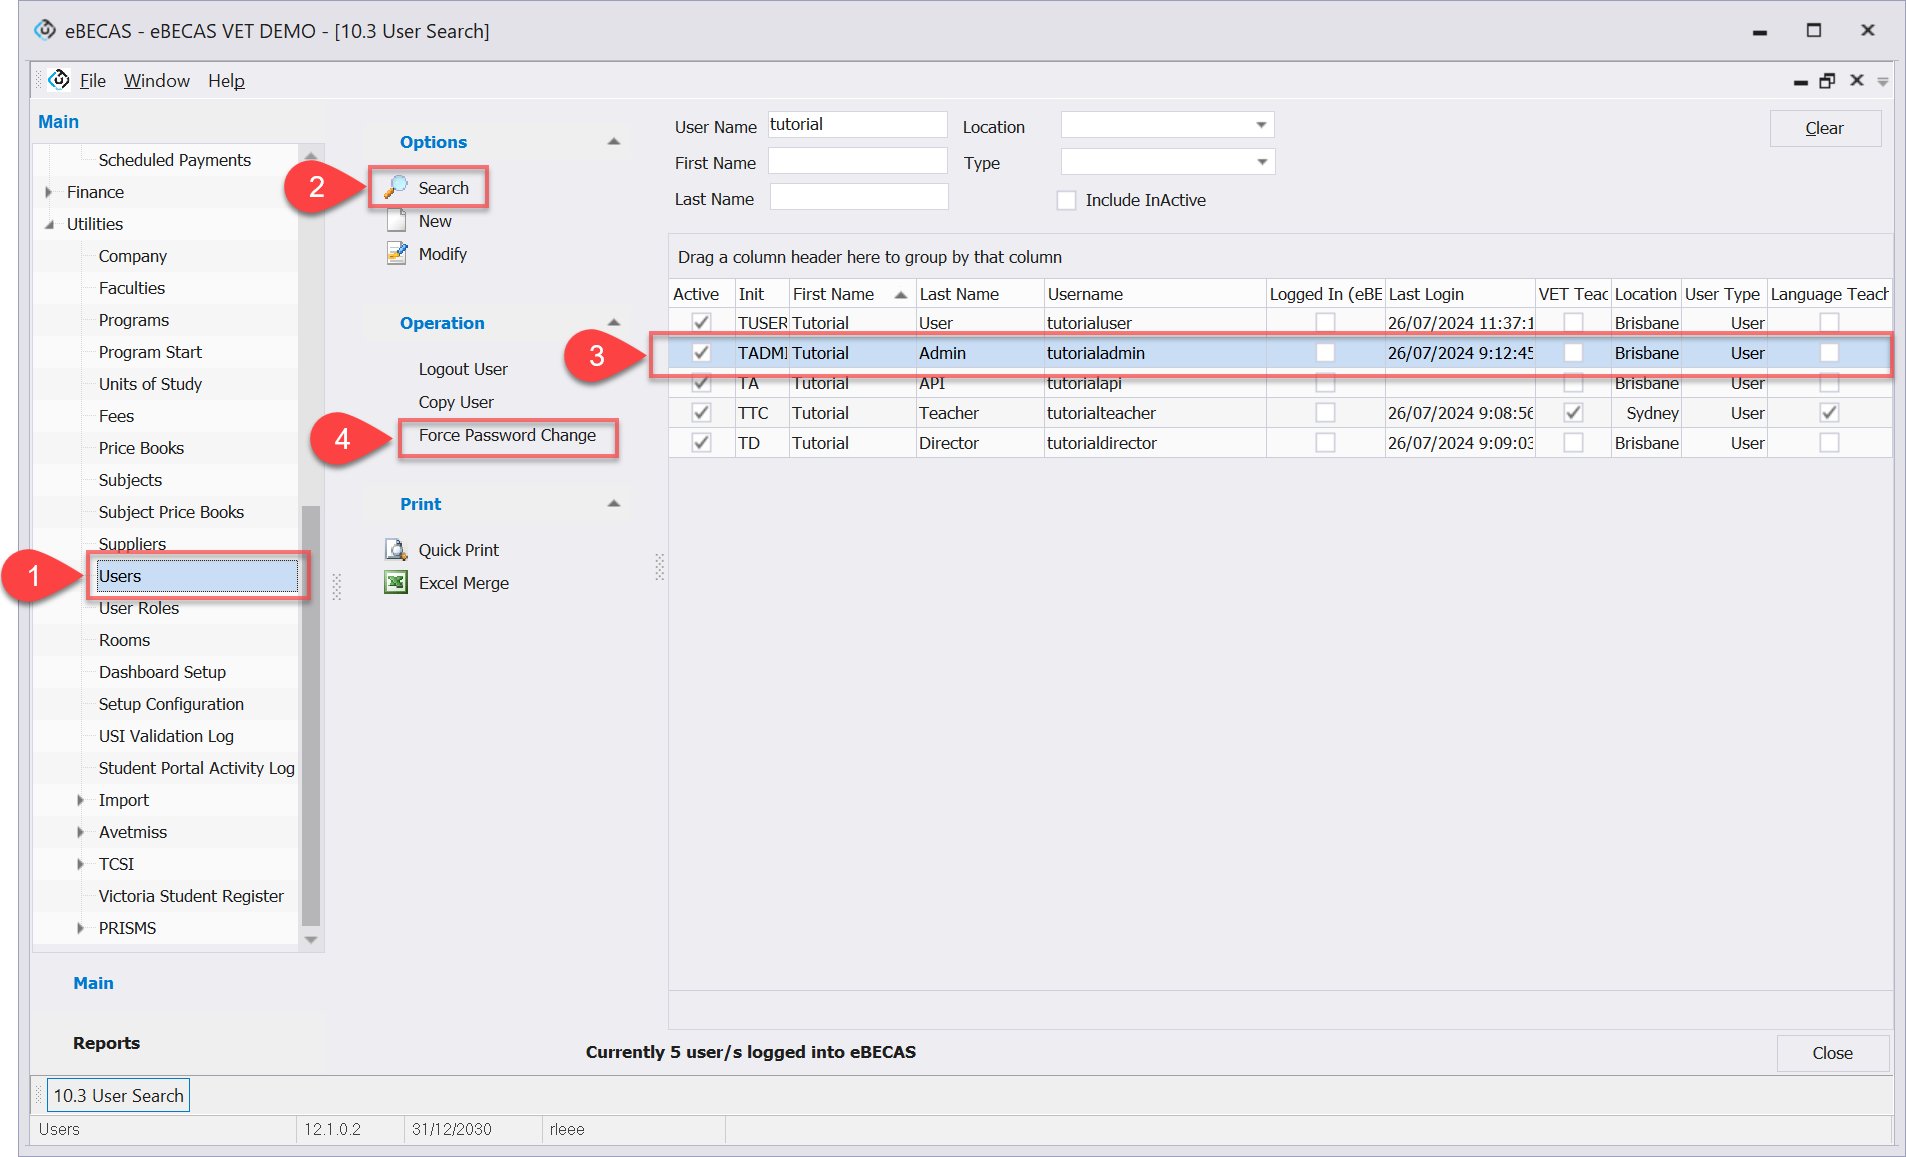Click Force Password Change operation
This screenshot has height=1157, width=1906.
(x=507, y=436)
